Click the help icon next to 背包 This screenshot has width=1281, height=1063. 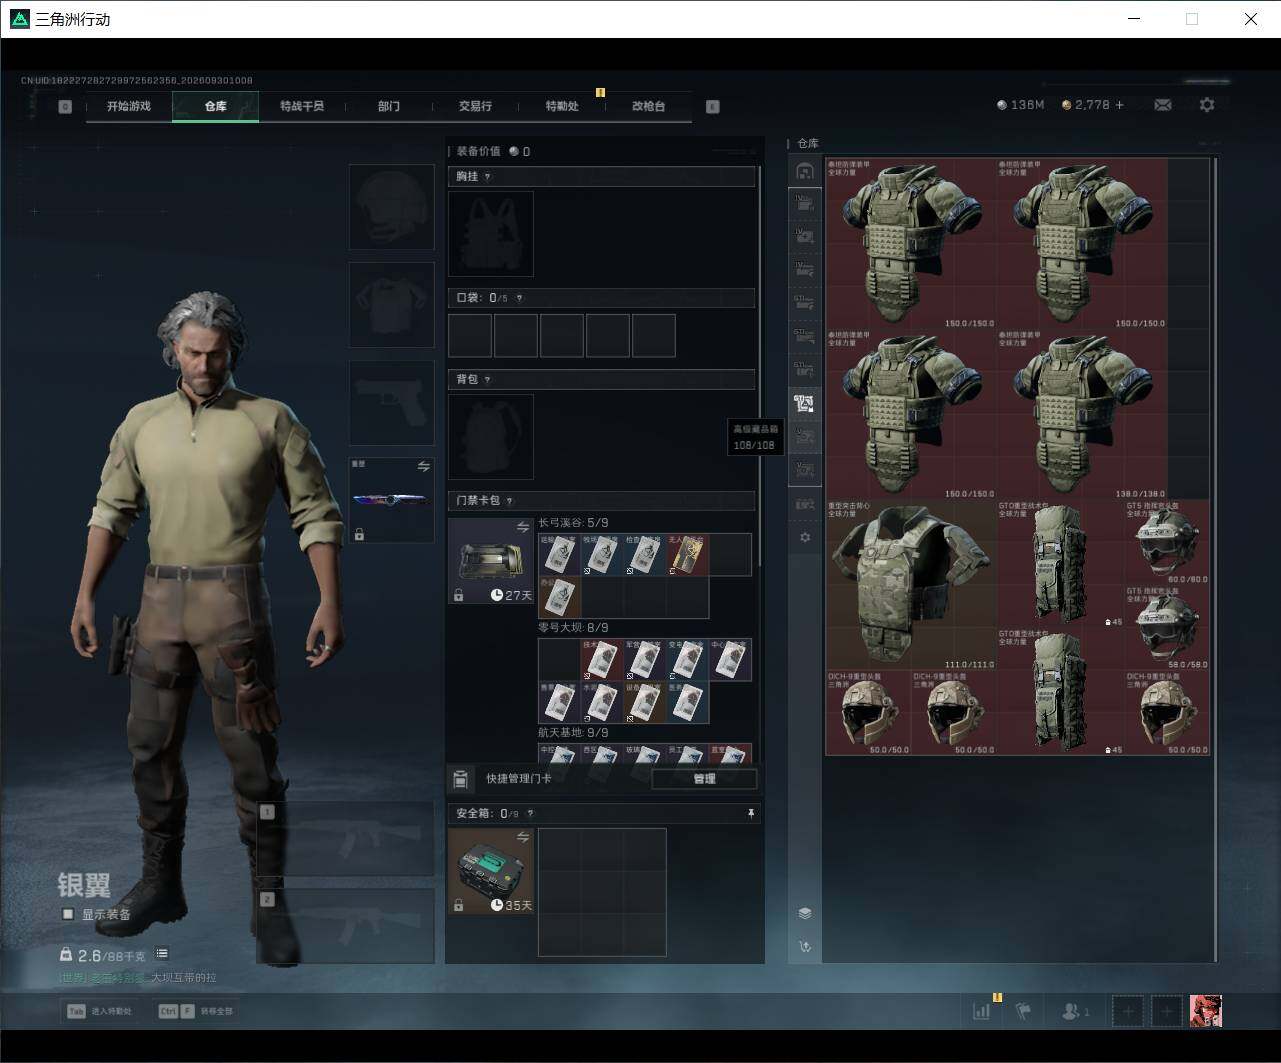487,380
